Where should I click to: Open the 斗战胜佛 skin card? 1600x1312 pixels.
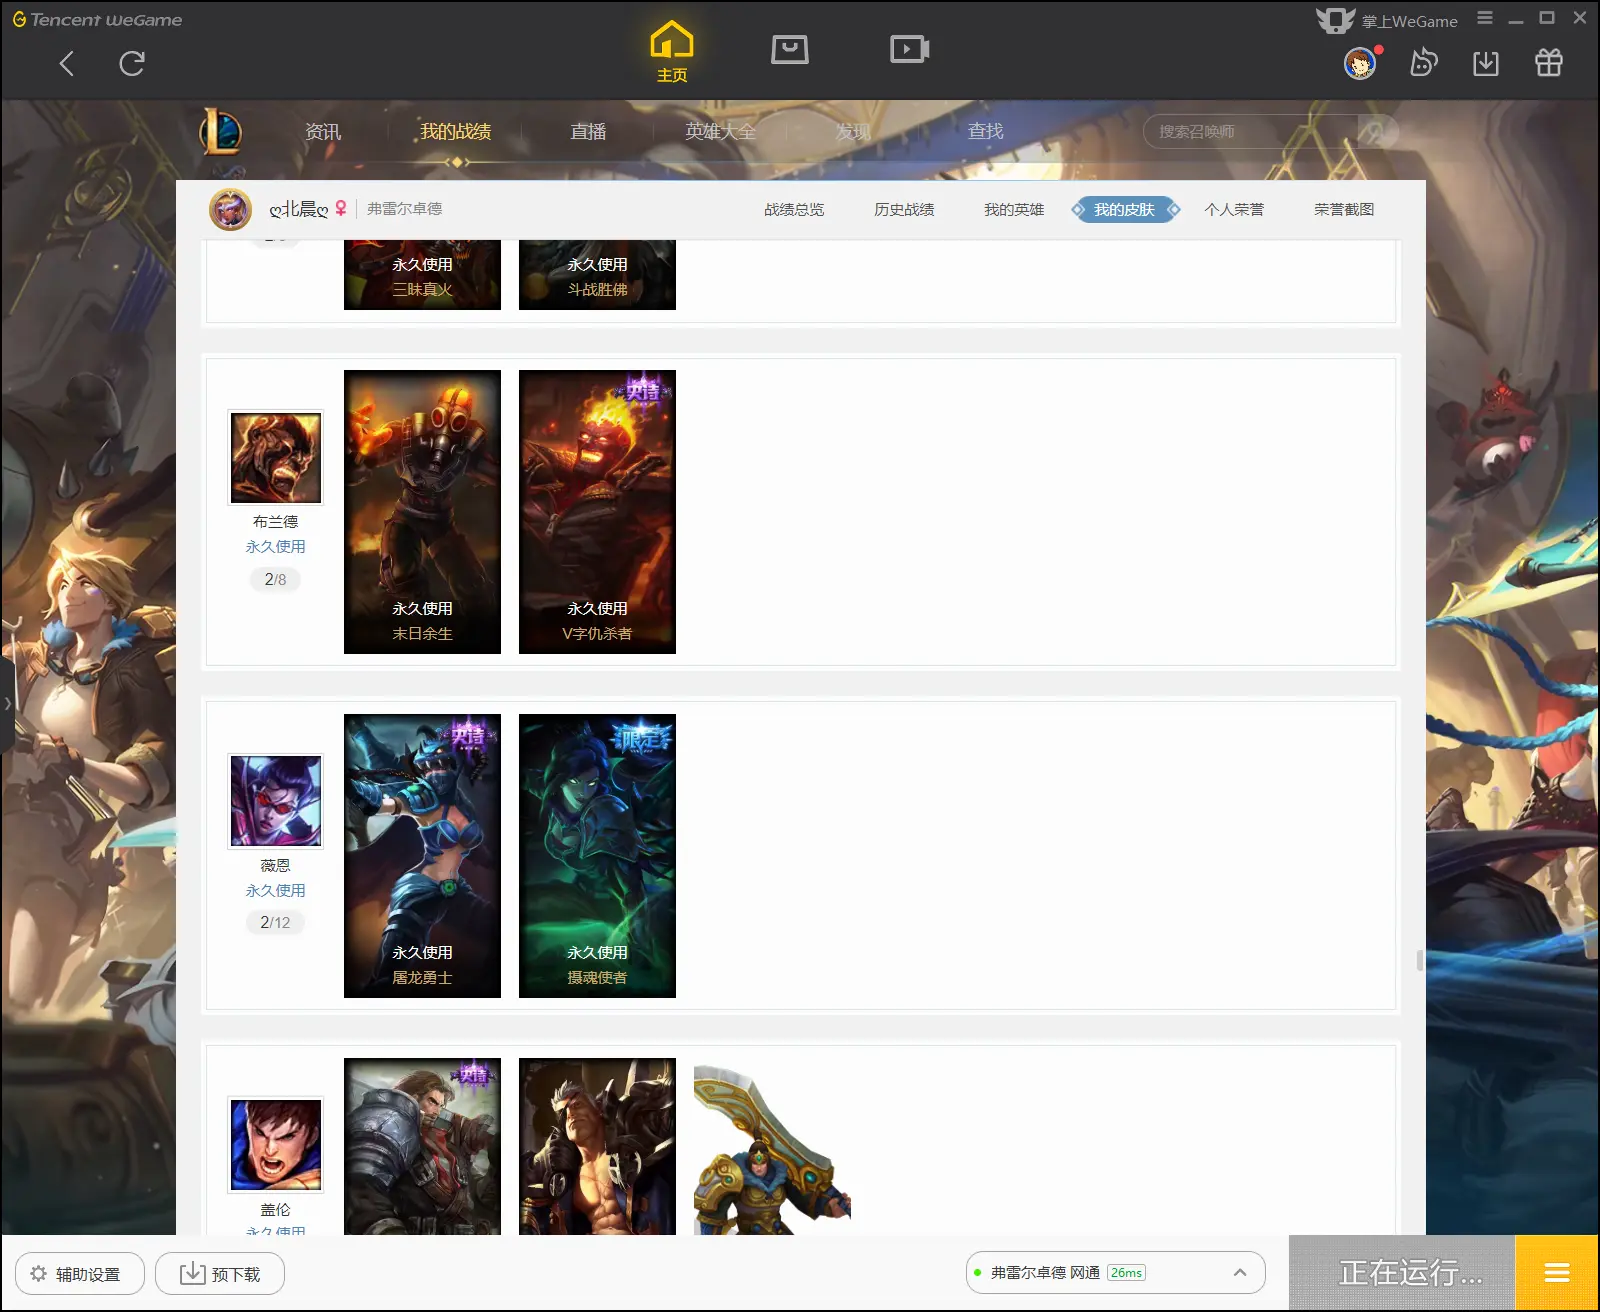(x=597, y=275)
